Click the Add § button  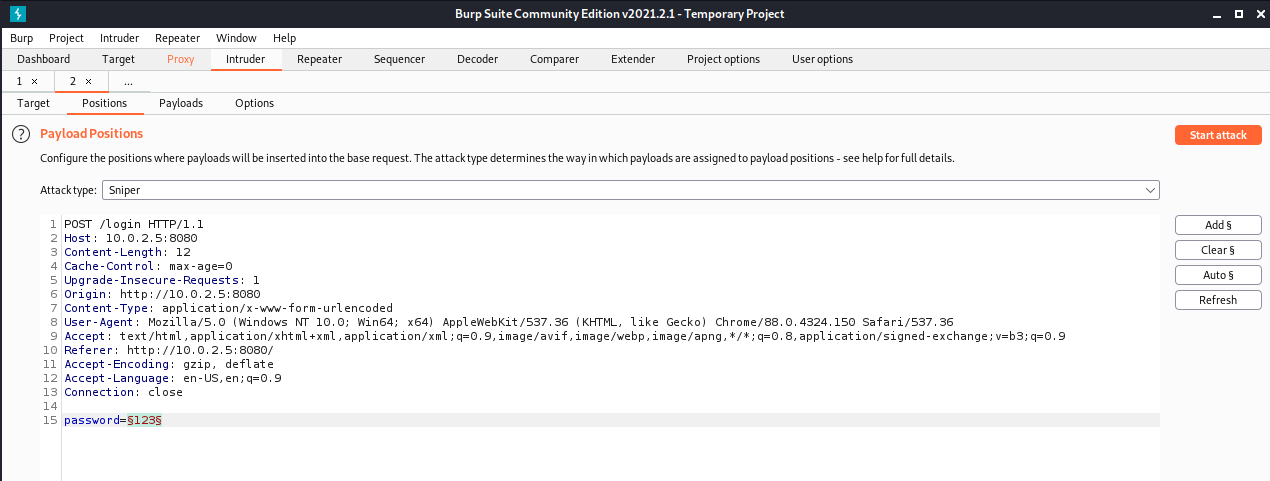coord(1218,225)
